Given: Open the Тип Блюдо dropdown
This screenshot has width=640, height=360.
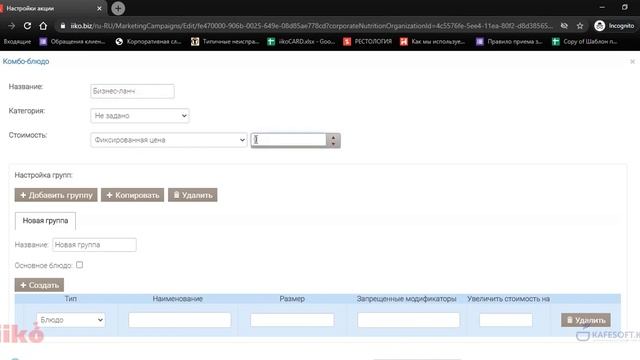Looking at the screenshot, I should click(71, 320).
